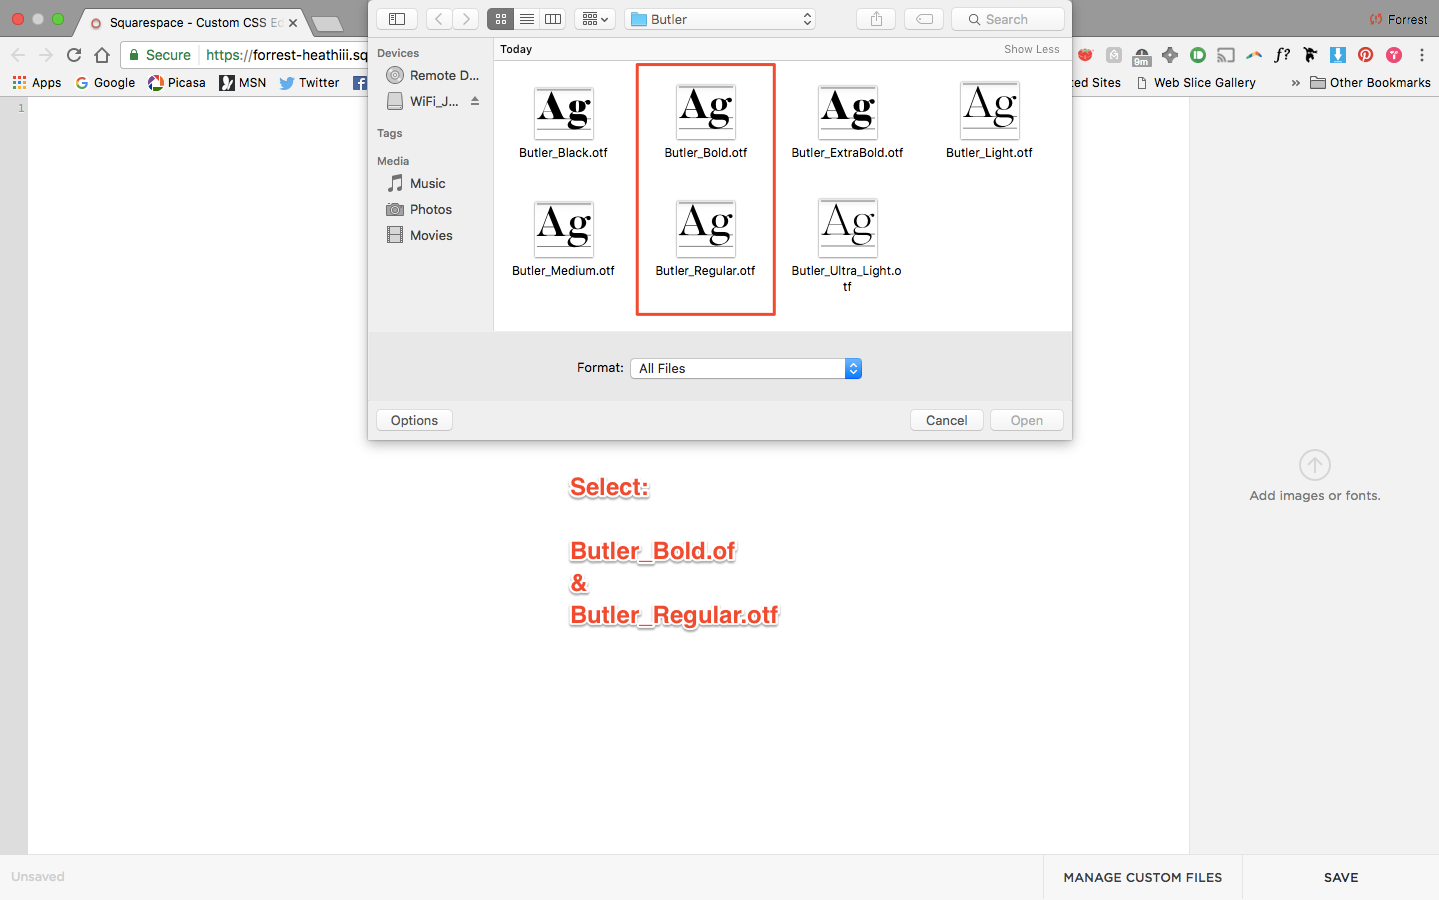Screen dimensions: 1439x900
Task: Select Butler_Medium.otf file
Action: click(563, 240)
